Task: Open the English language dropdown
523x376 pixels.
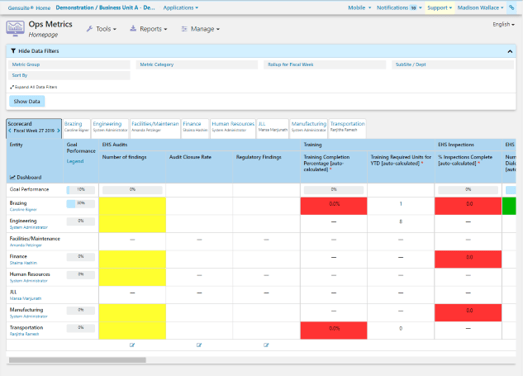Action: (503, 24)
